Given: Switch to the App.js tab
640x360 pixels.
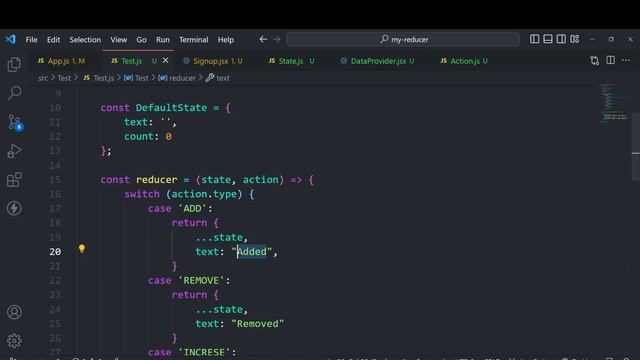Looking at the screenshot, I should [x=61, y=61].
